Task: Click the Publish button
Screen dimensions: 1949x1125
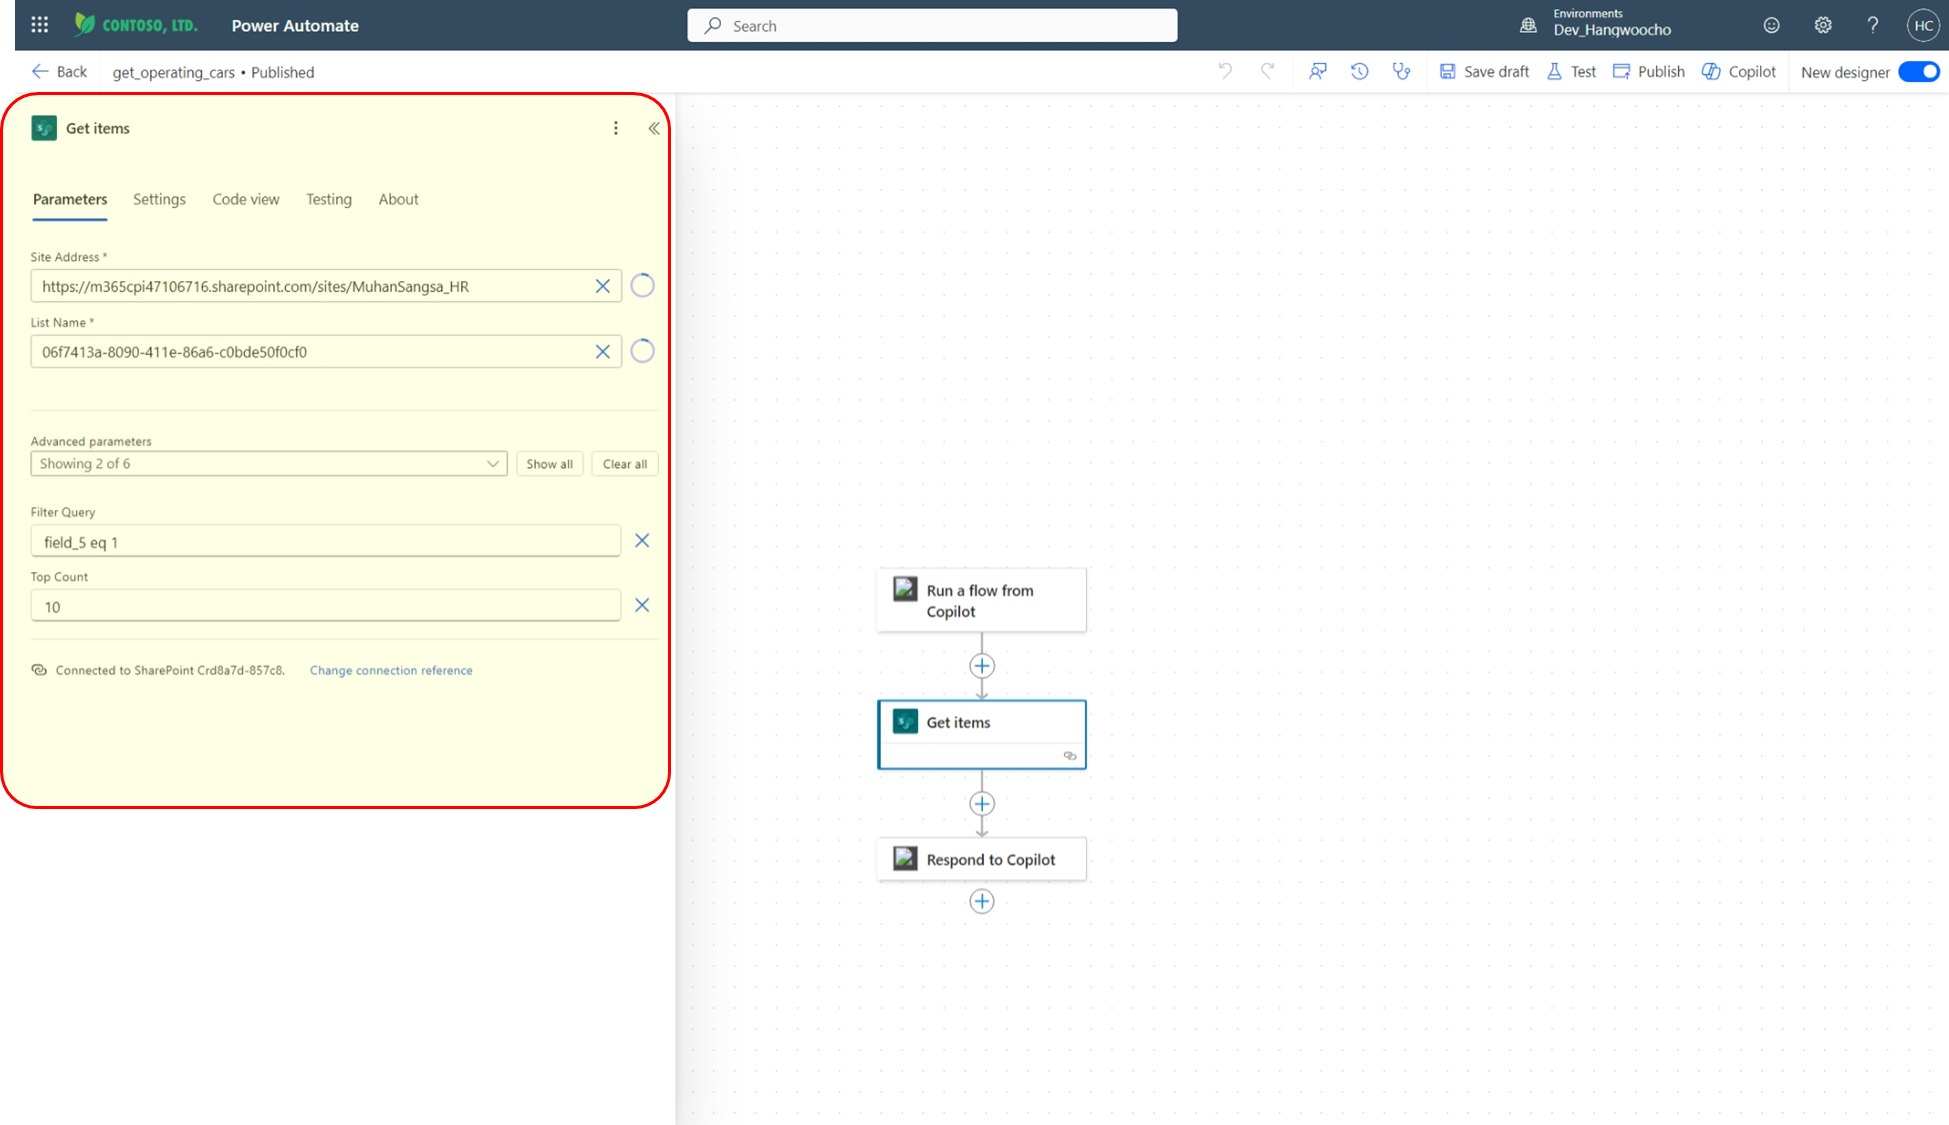Action: click(1648, 72)
